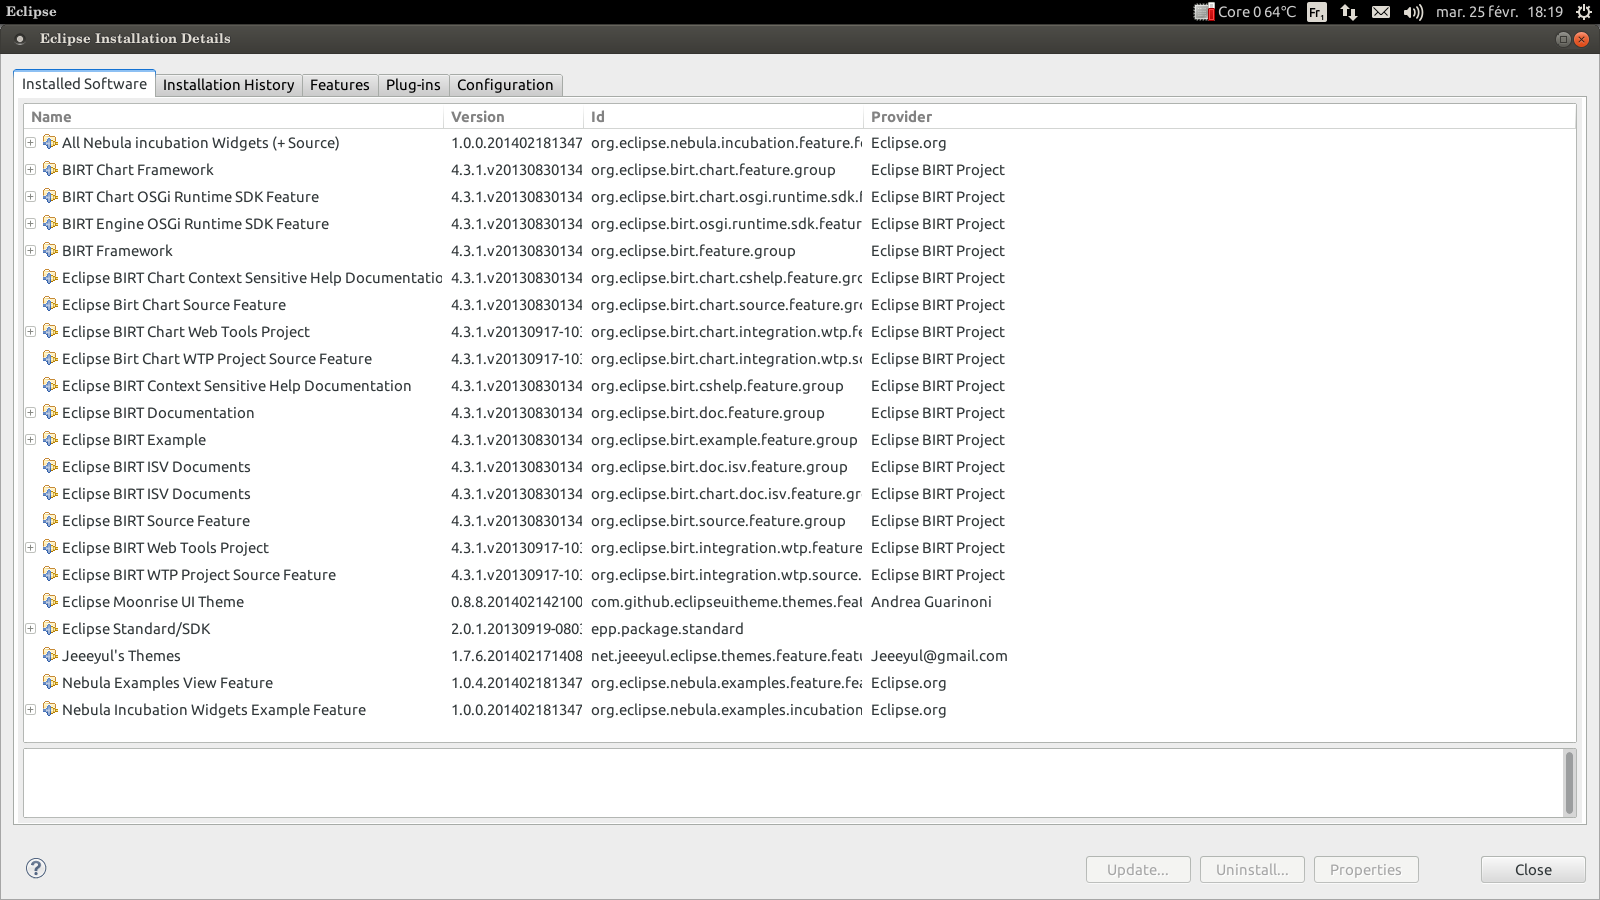
Task: Open the network indicator in top panel
Action: point(1349,12)
